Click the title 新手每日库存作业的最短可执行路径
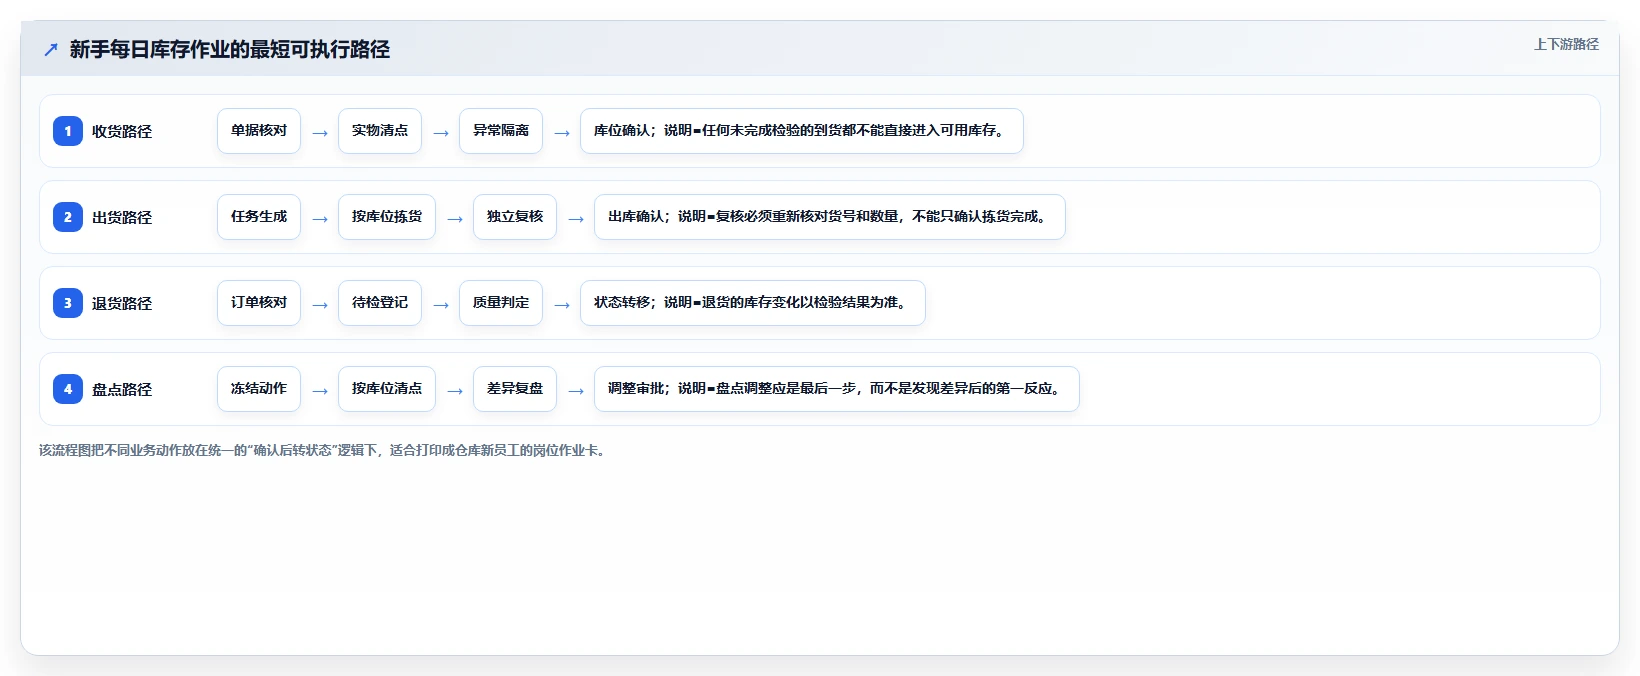Viewport: 1640px width, 676px height. point(230,50)
